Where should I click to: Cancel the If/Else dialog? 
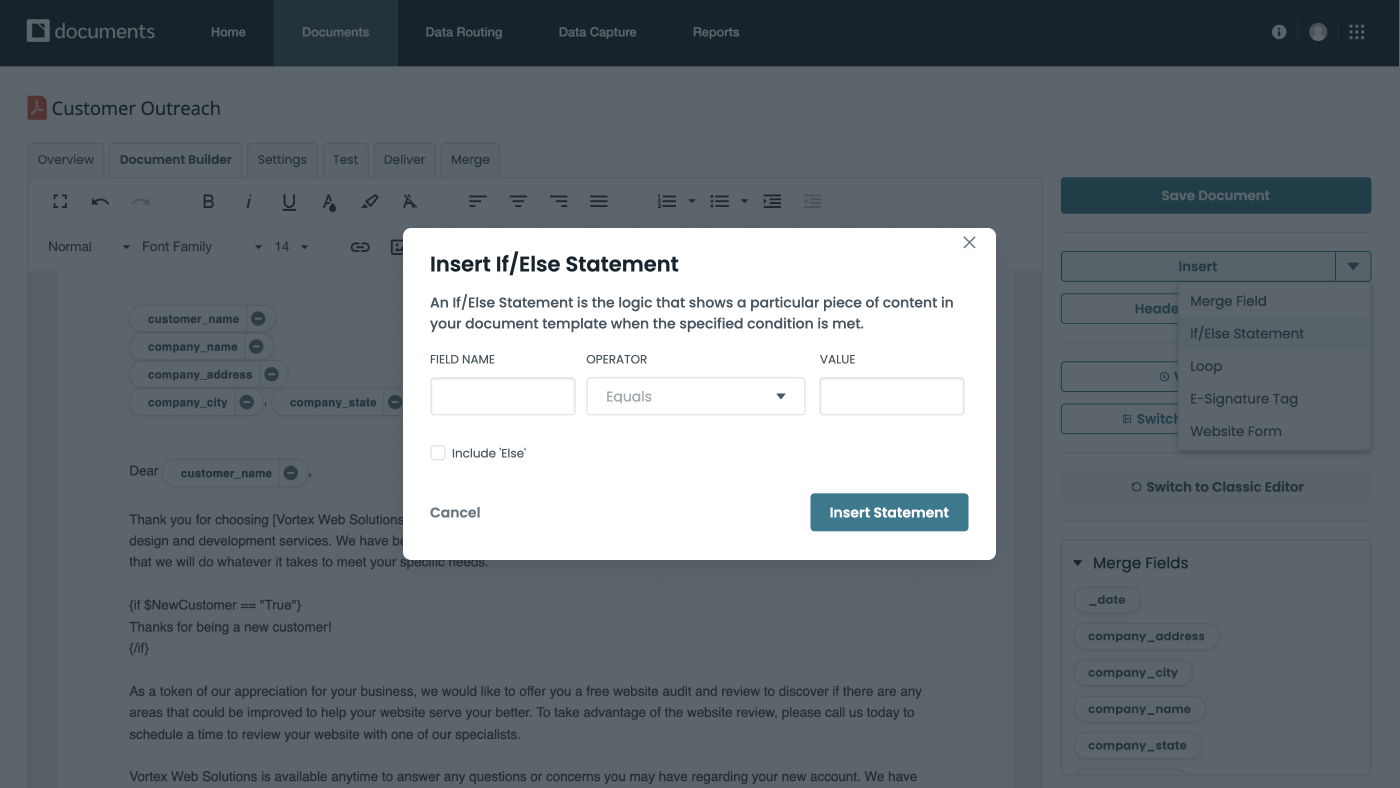pos(455,512)
